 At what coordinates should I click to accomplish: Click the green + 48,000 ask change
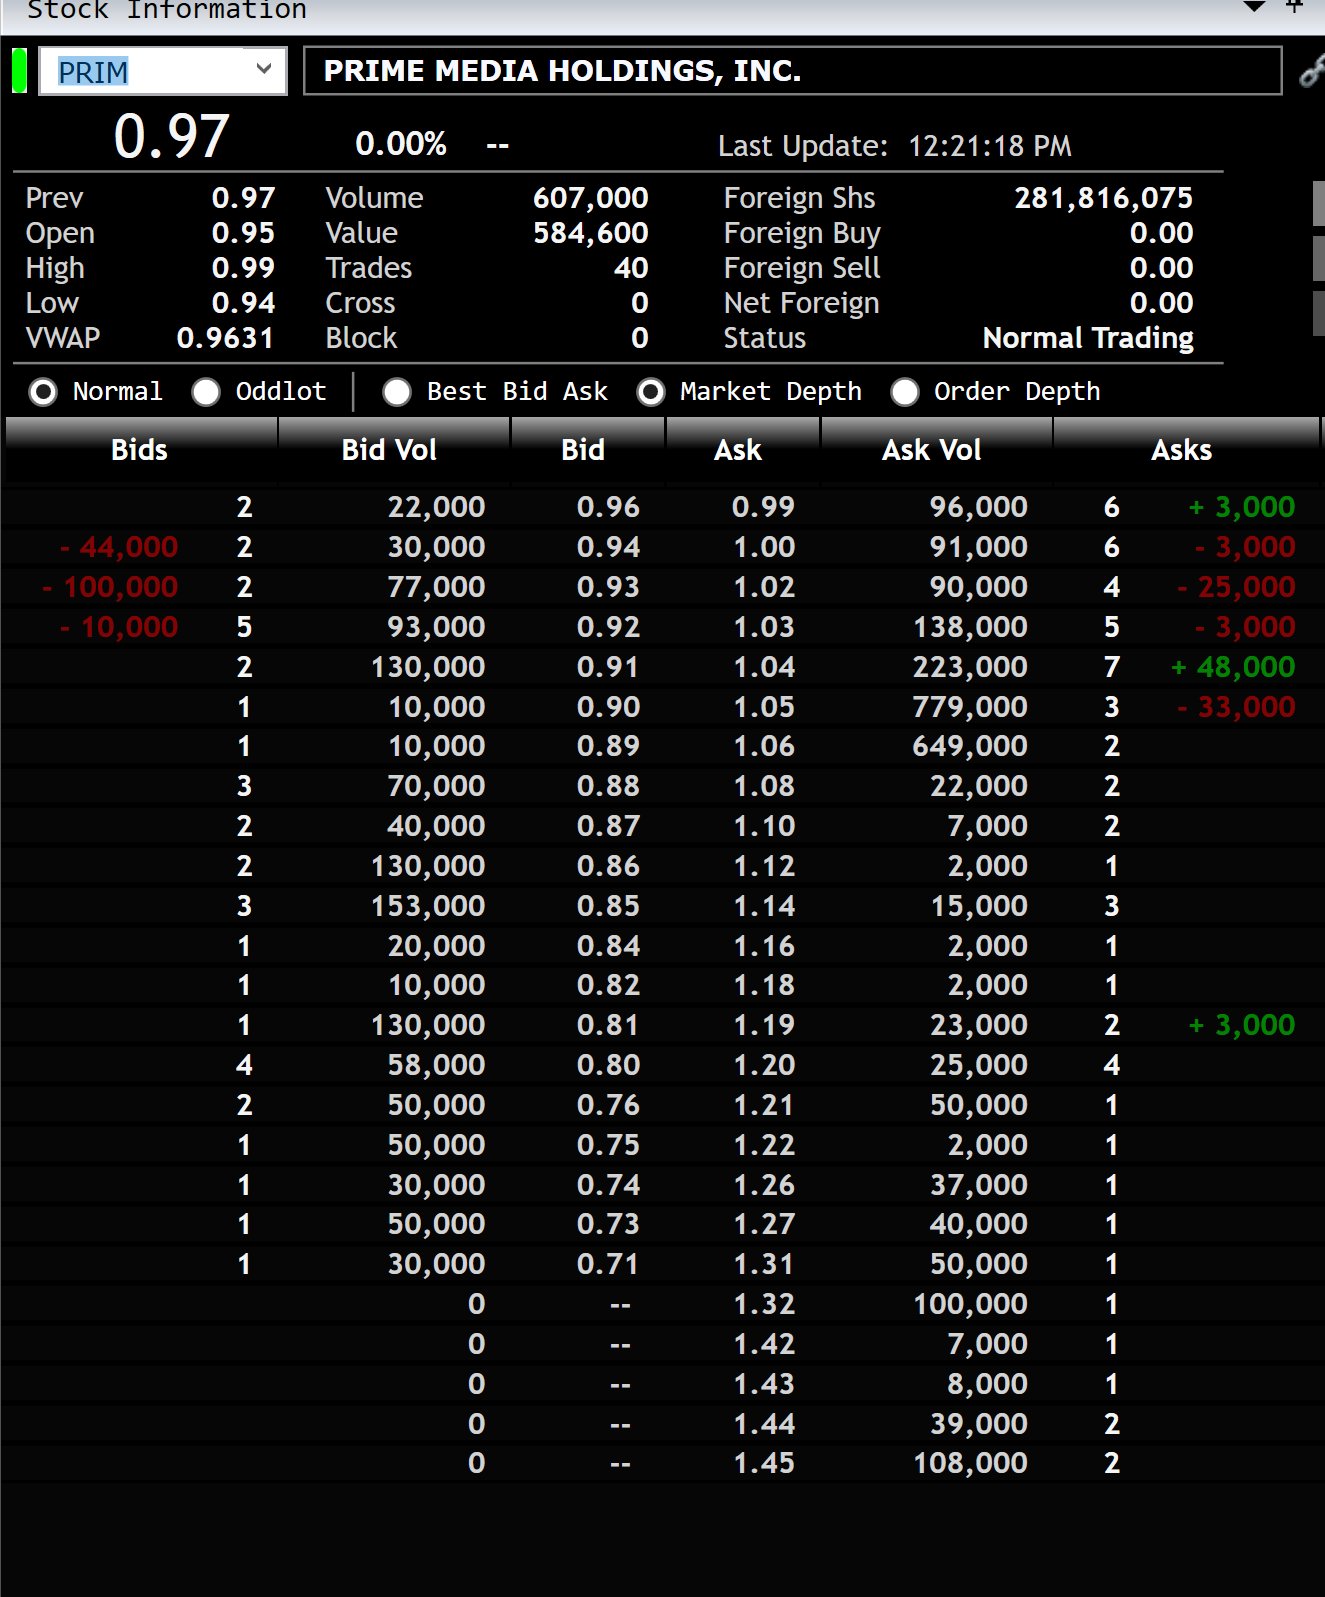(x=1233, y=667)
